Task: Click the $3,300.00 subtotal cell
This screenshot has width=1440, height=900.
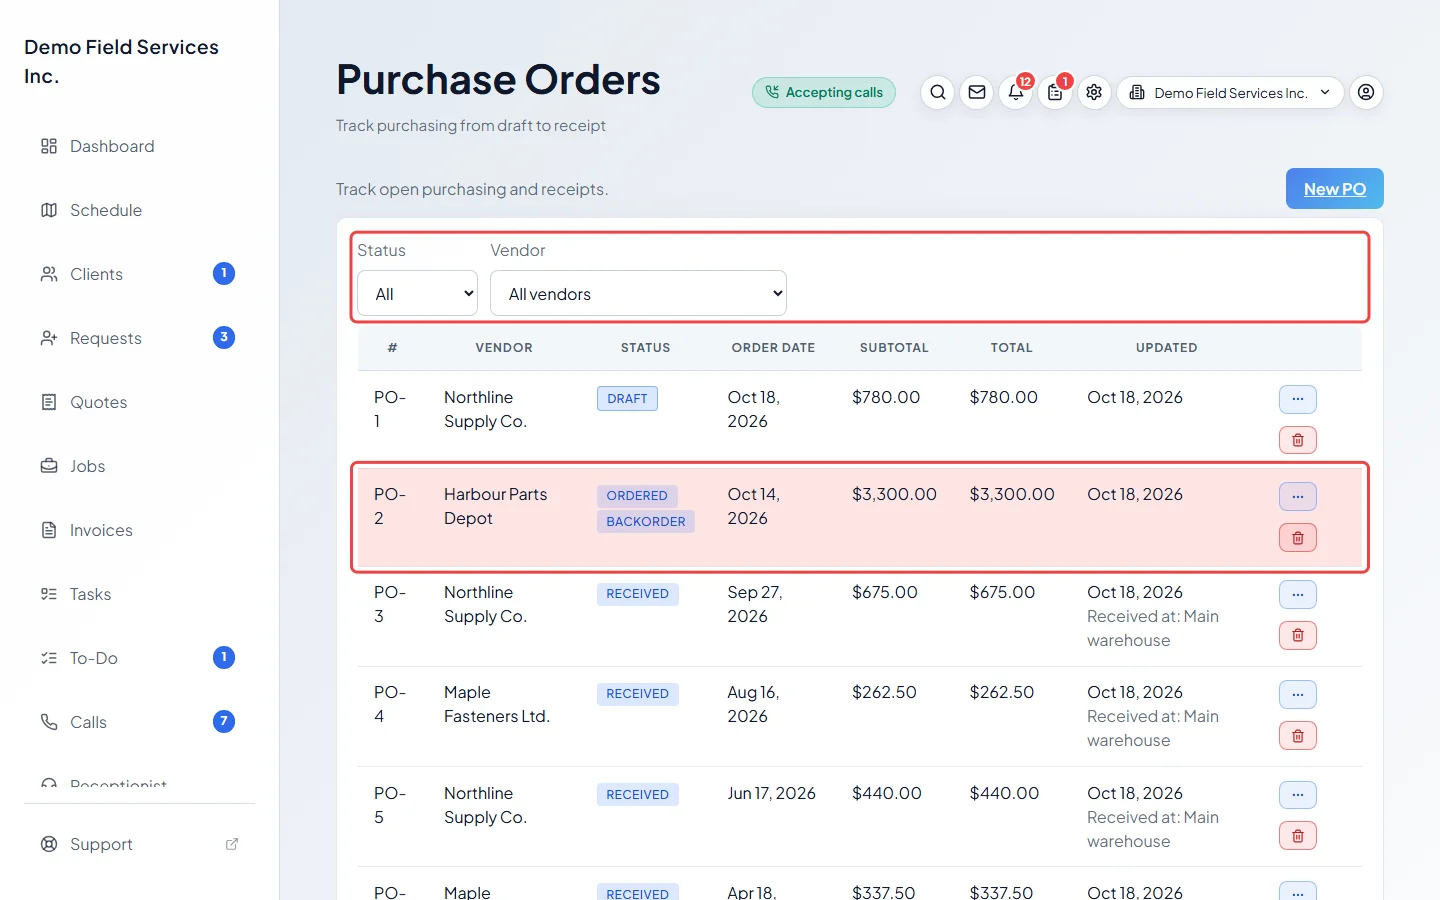Action: (894, 494)
